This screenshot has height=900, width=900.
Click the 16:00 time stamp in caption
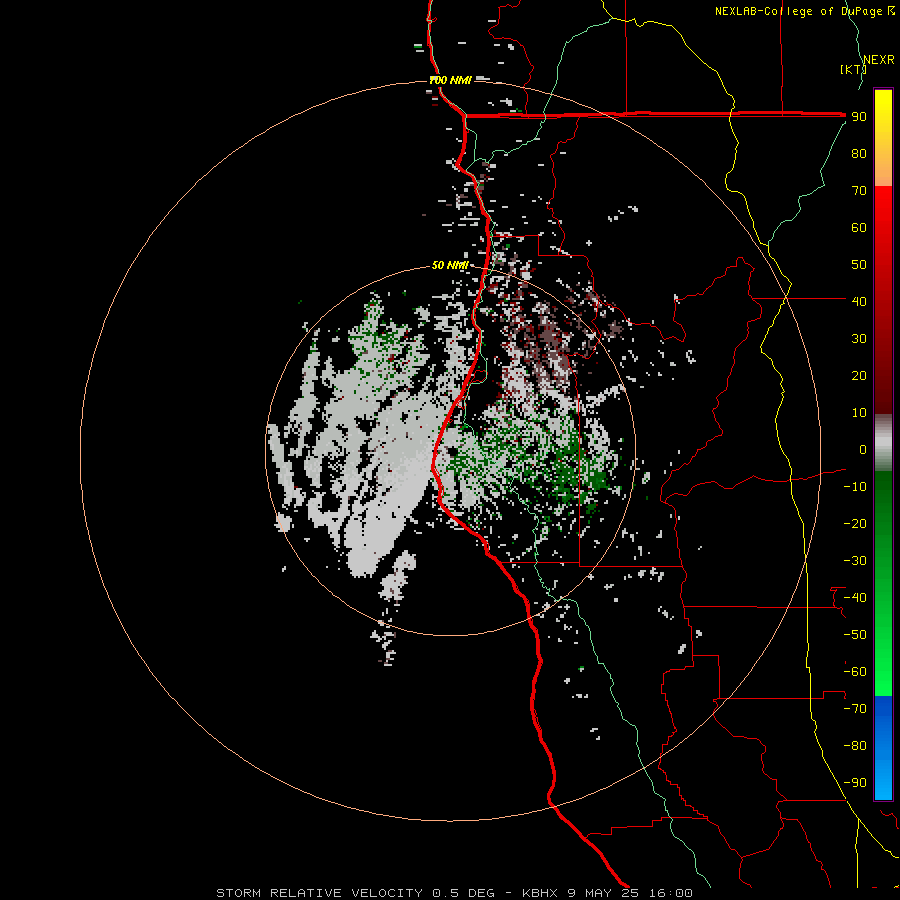(670, 893)
